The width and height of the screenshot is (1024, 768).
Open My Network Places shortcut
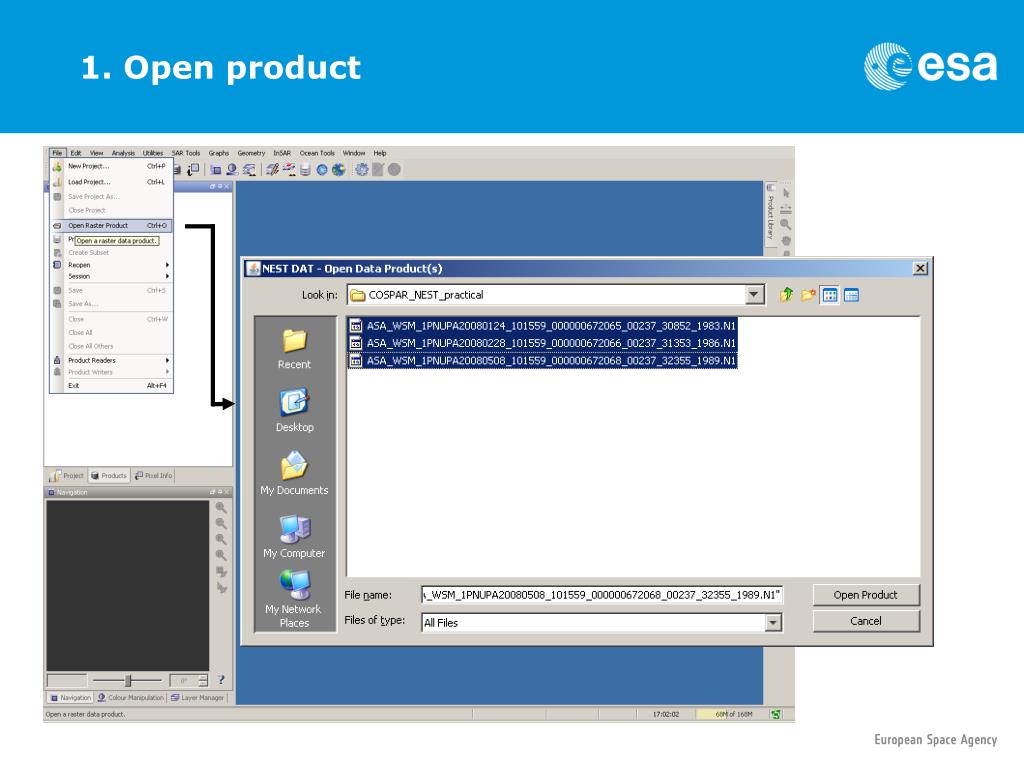coord(294,600)
